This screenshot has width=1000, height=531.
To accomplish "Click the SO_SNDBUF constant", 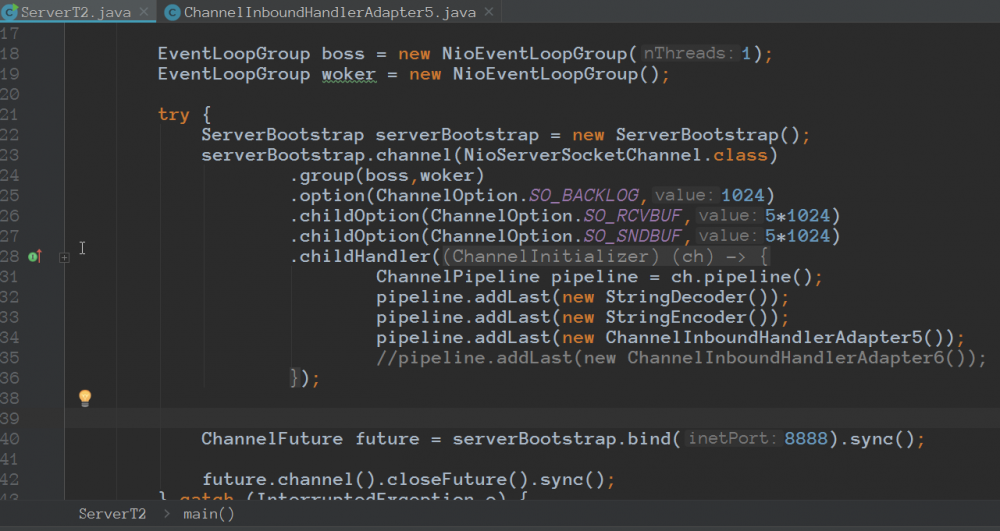I will [x=633, y=236].
